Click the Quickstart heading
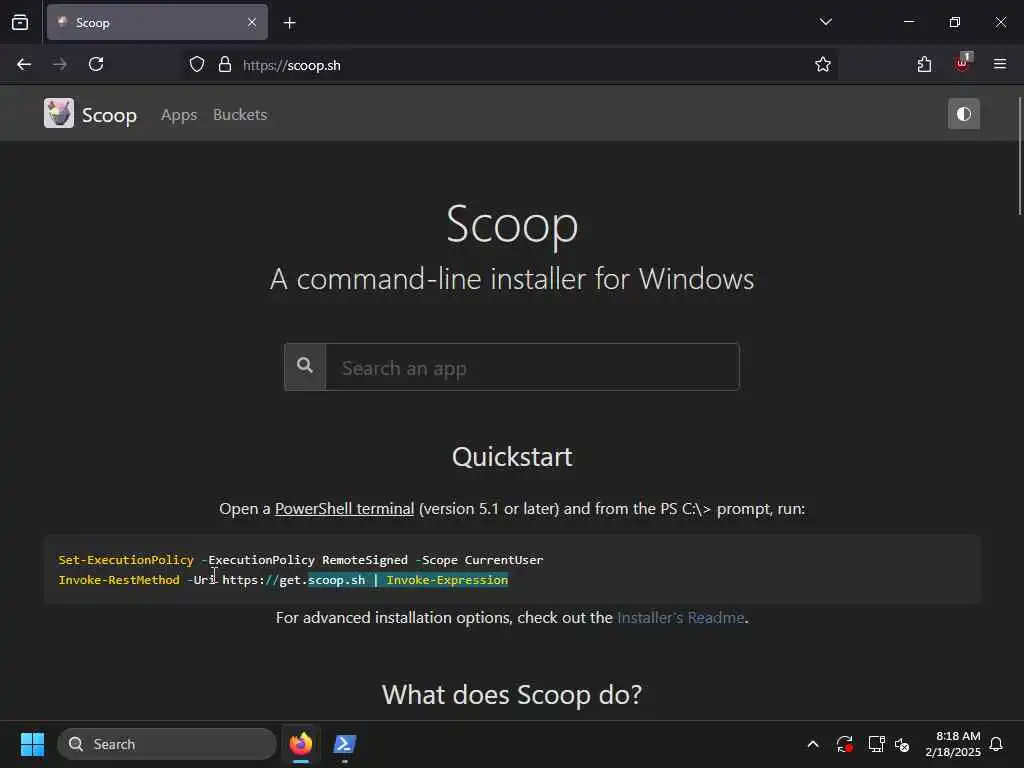Viewport: 1024px width, 768px height. pyautogui.click(x=512, y=456)
